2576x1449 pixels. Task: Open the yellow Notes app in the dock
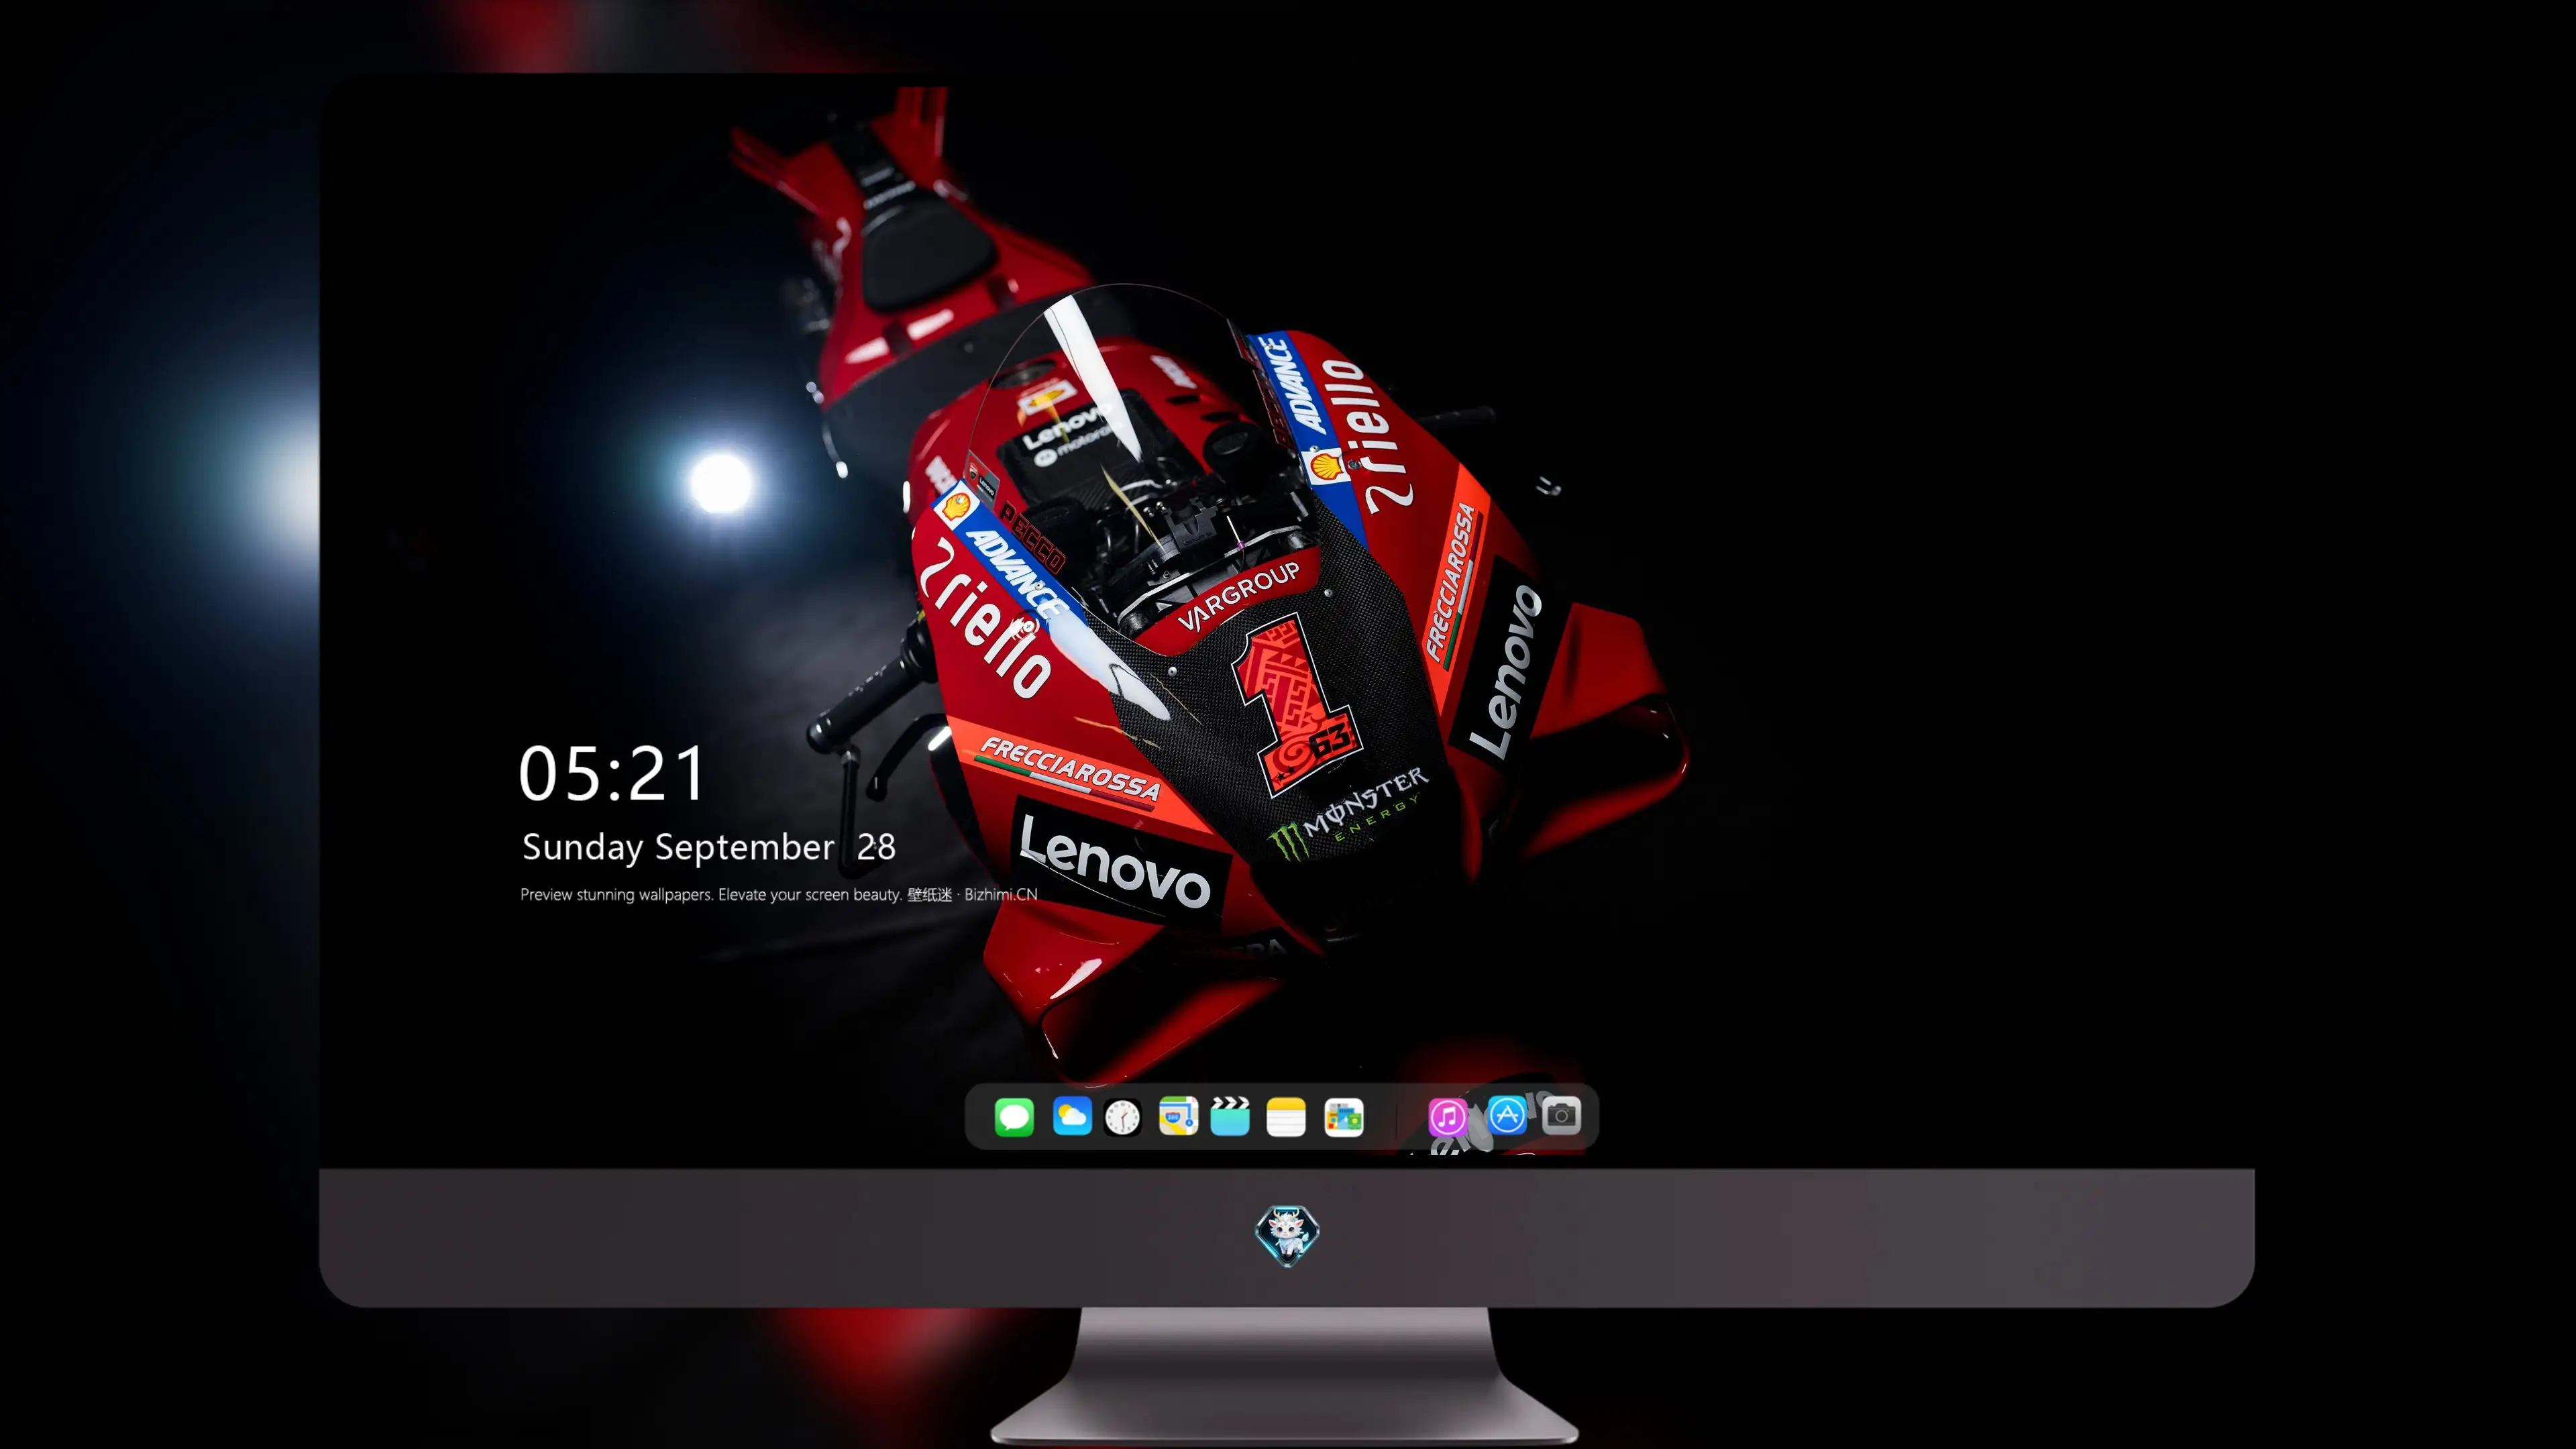point(1286,1117)
